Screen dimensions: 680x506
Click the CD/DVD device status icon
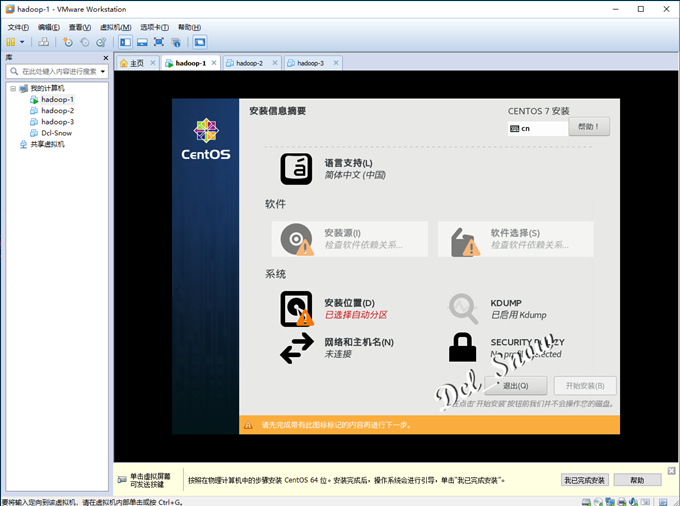pos(598,502)
